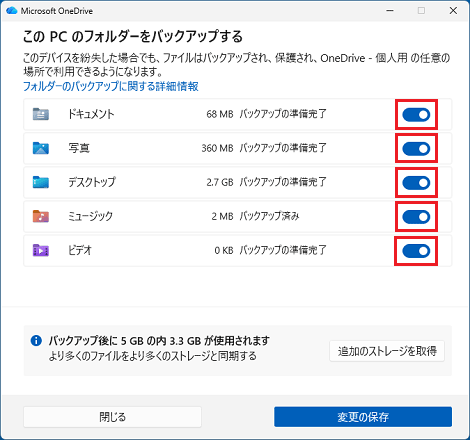Image resolution: width=470 pixels, height=440 pixels.
Task: Click the 写真 folder name
Action: [x=79, y=148]
